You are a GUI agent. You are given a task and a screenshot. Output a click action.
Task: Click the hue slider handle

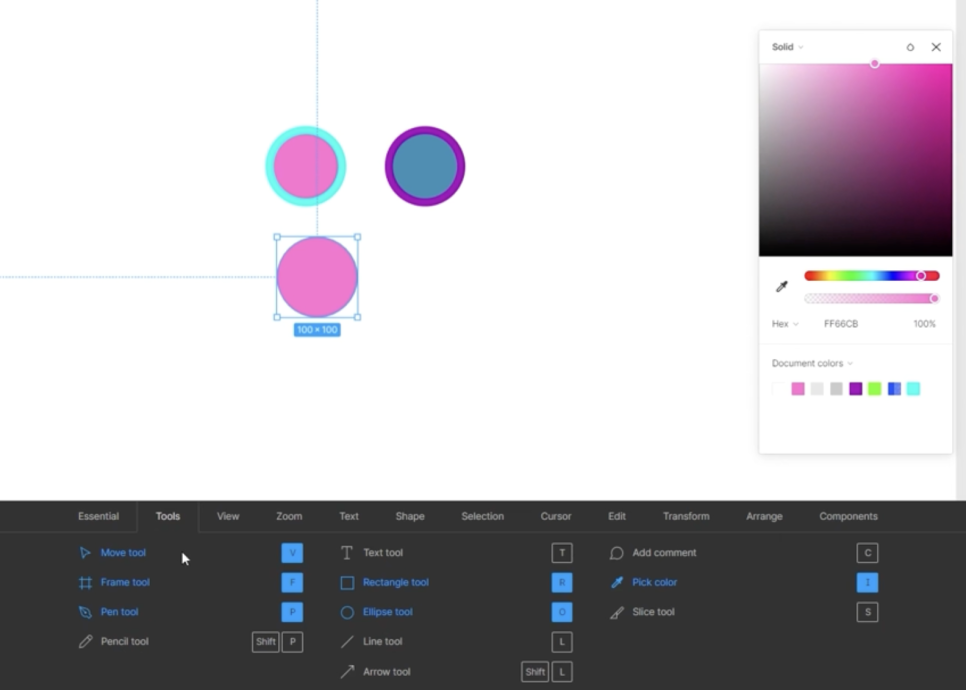point(920,275)
